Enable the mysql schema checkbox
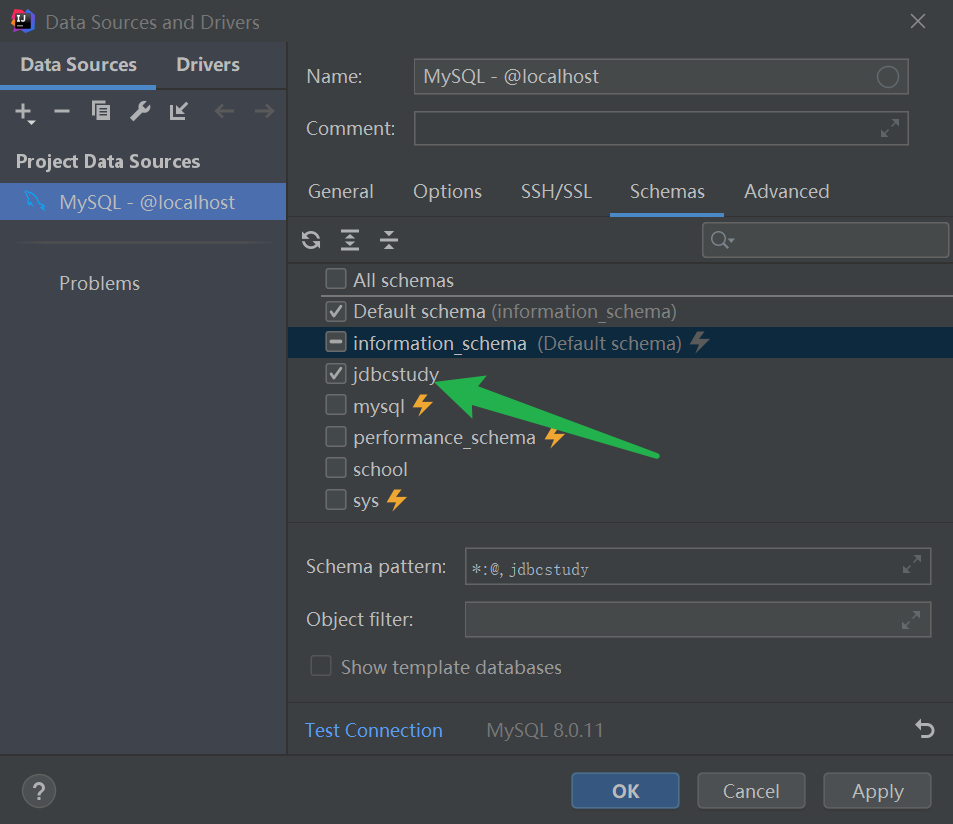Viewport: 953px width, 824px height. click(x=335, y=405)
